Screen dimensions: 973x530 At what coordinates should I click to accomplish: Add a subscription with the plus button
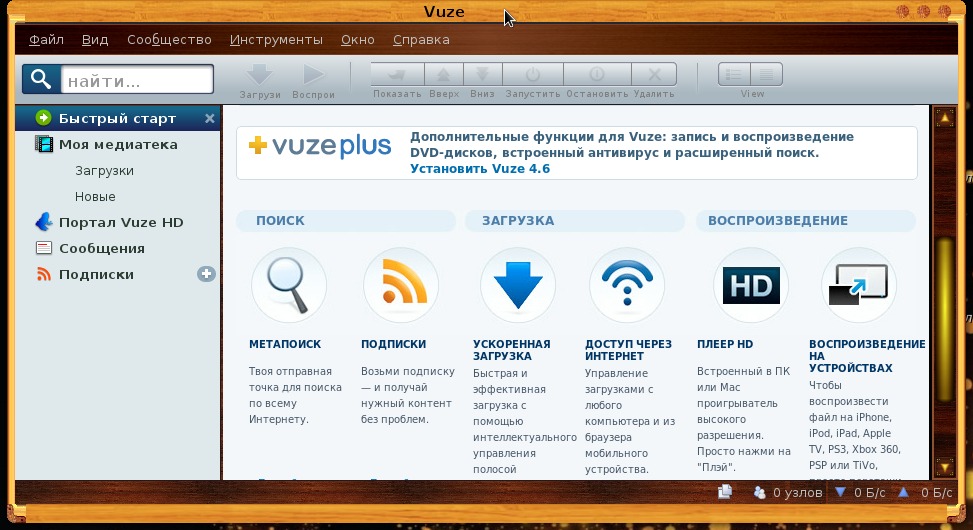pos(206,274)
